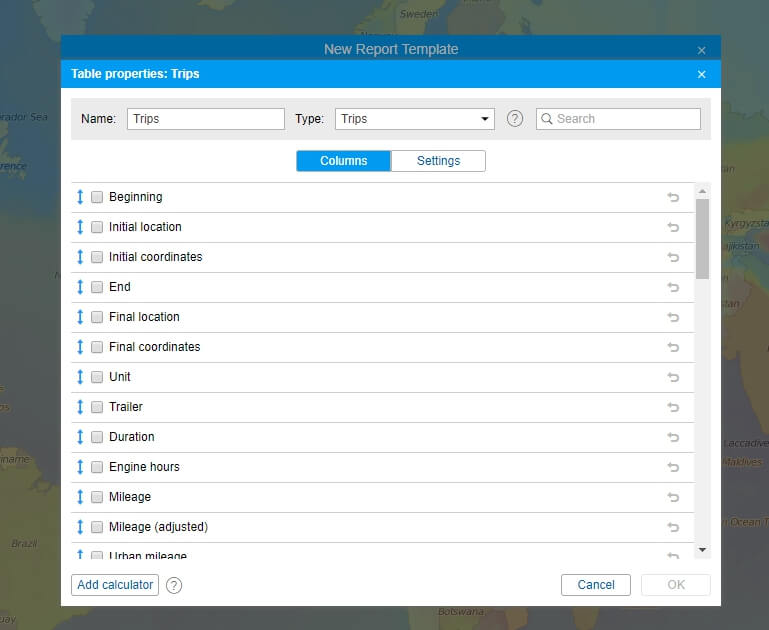The width and height of the screenshot is (769, 630).
Task: Tick the Mileage checkbox
Action: pos(97,497)
